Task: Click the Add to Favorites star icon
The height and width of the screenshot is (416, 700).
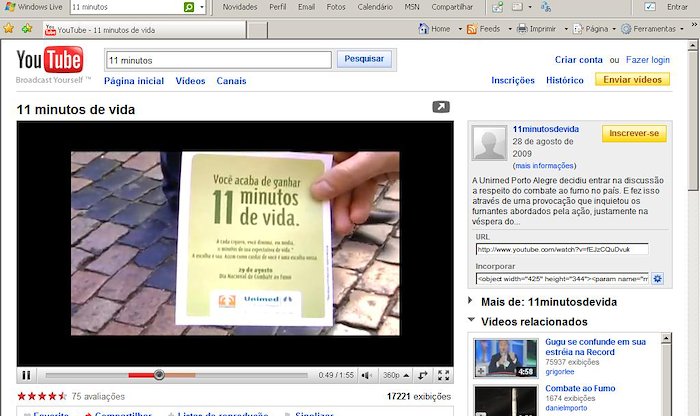Action: pos(27,29)
